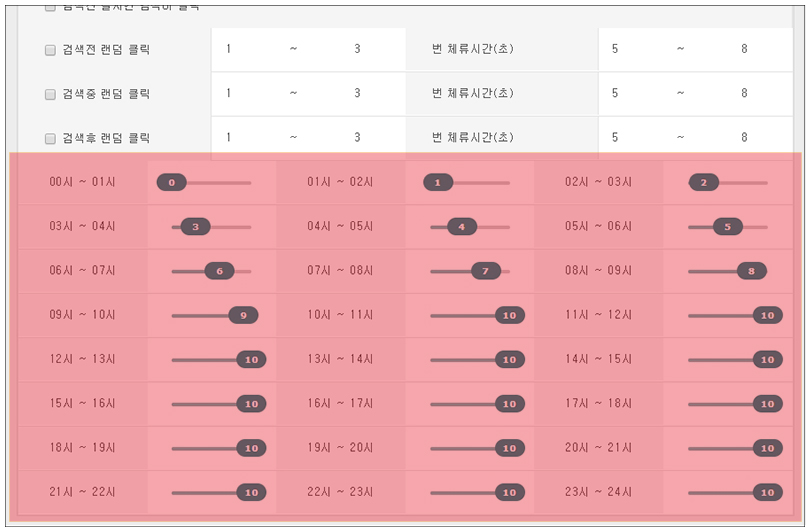
Task: Select the 21시 ~ 22시 slider knob
Action: coord(252,493)
